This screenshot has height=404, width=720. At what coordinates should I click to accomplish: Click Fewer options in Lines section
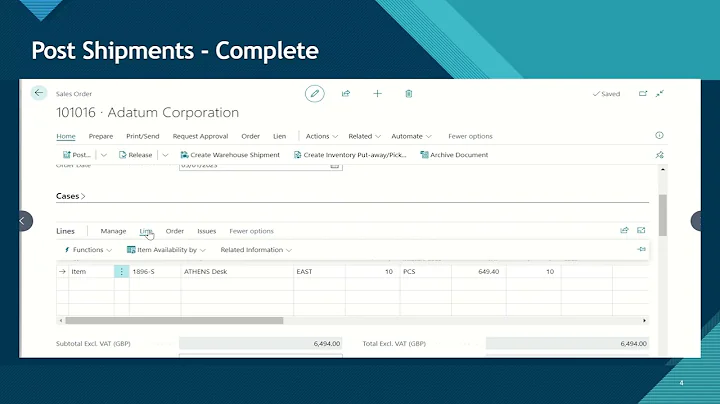coord(251,231)
